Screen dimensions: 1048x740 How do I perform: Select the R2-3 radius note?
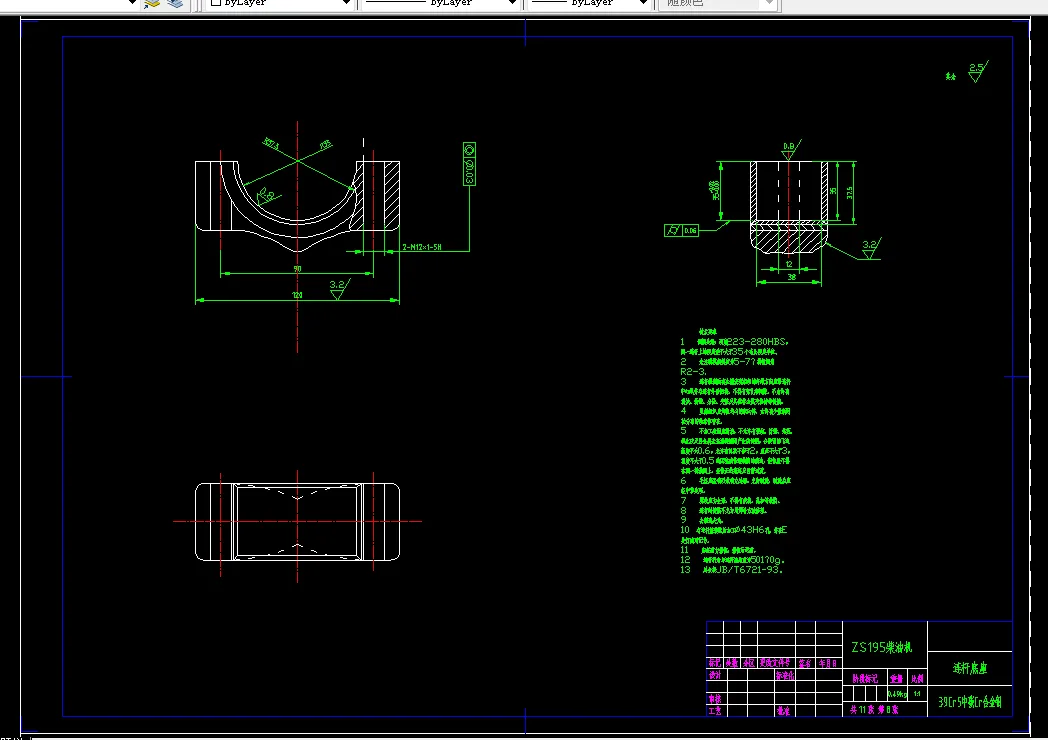click(693, 372)
